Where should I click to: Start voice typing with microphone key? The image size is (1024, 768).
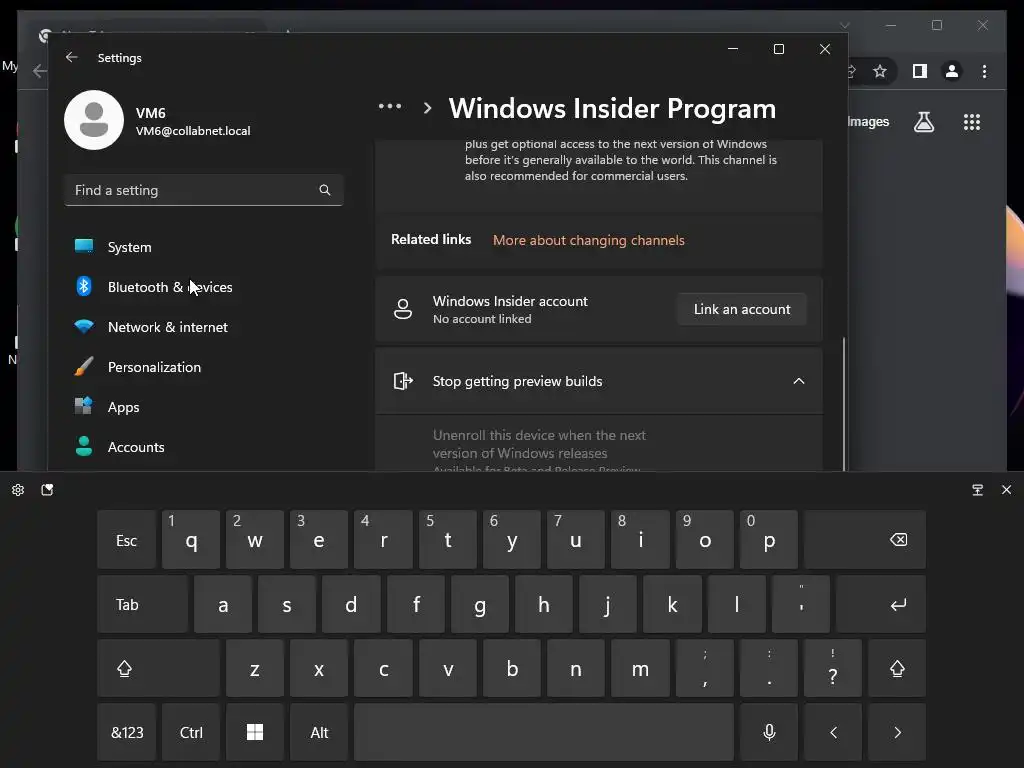pos(769,732)
